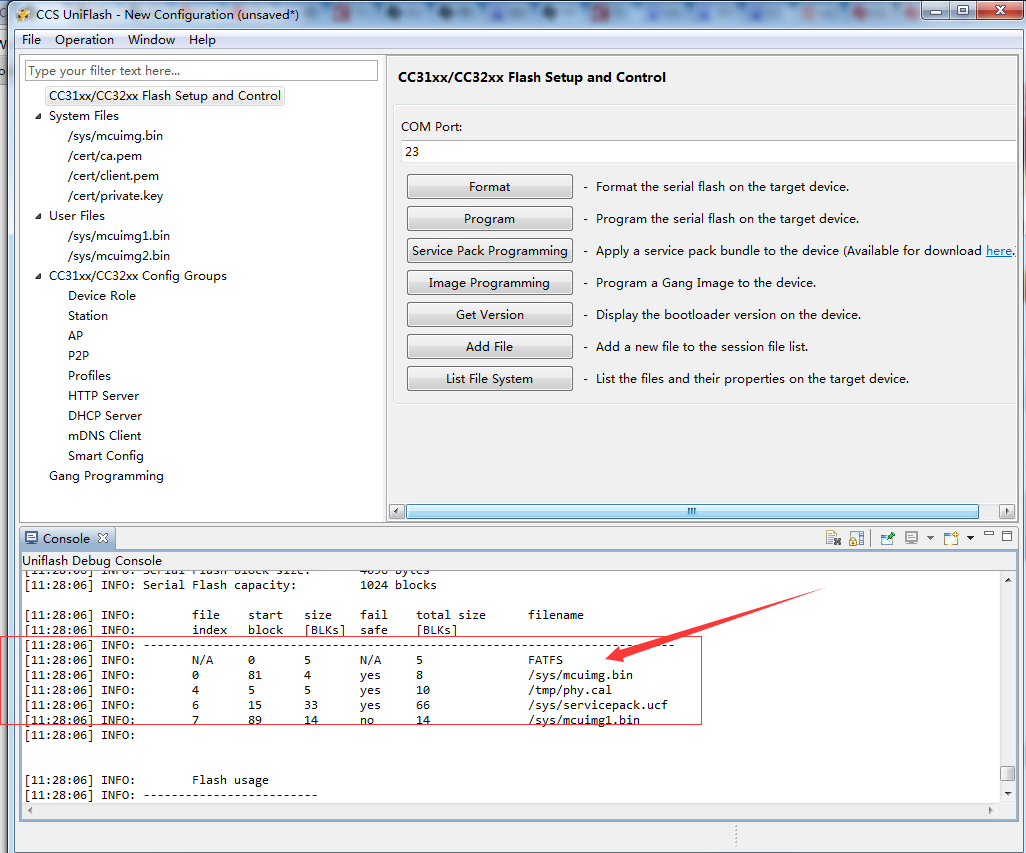Click the COM Port input field

708,151
